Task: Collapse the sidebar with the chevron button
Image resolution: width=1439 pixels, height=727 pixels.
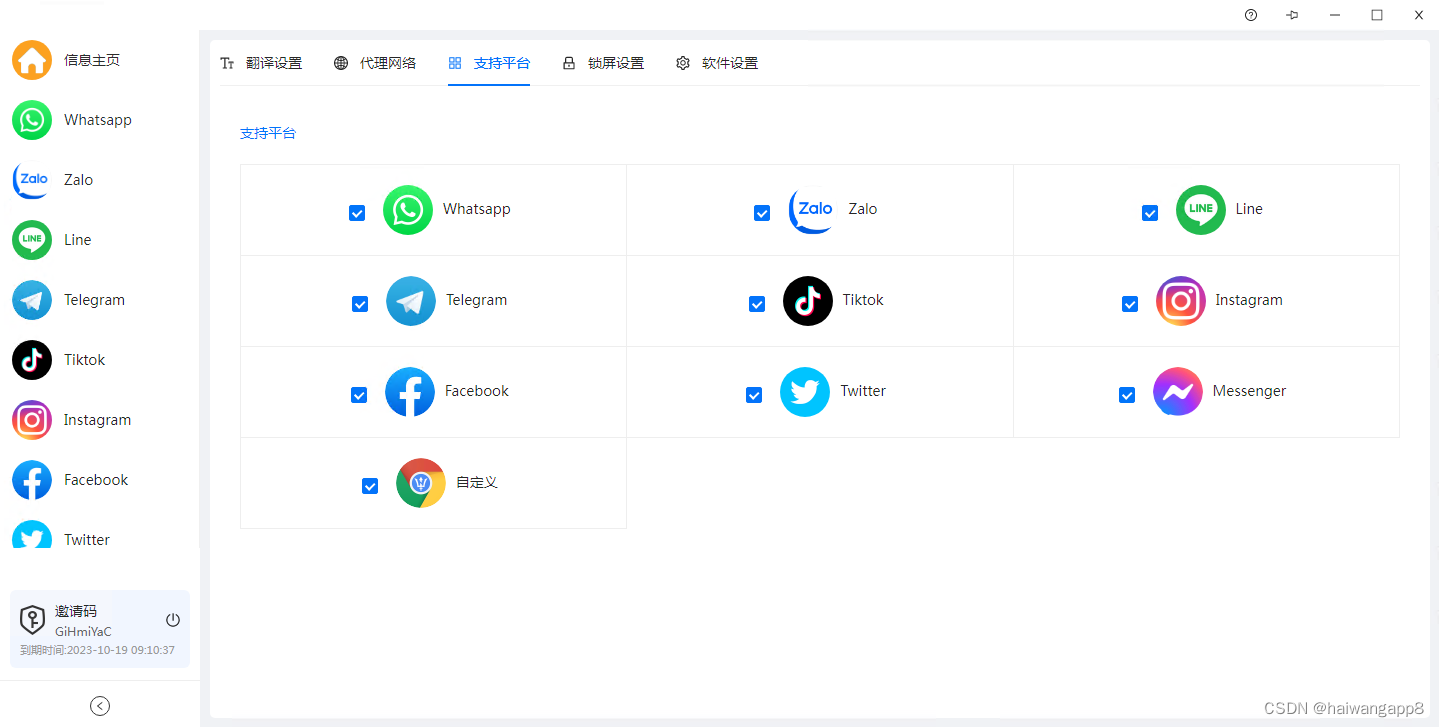Action: 99,705
